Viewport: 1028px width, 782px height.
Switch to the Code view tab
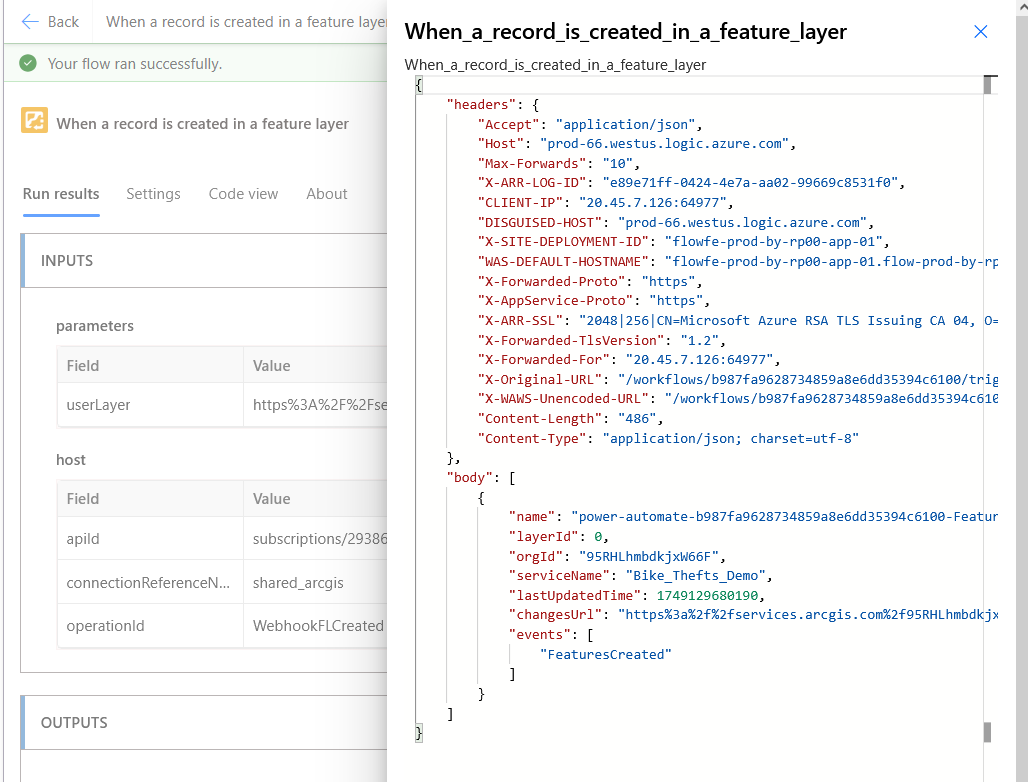coord(243,194)
